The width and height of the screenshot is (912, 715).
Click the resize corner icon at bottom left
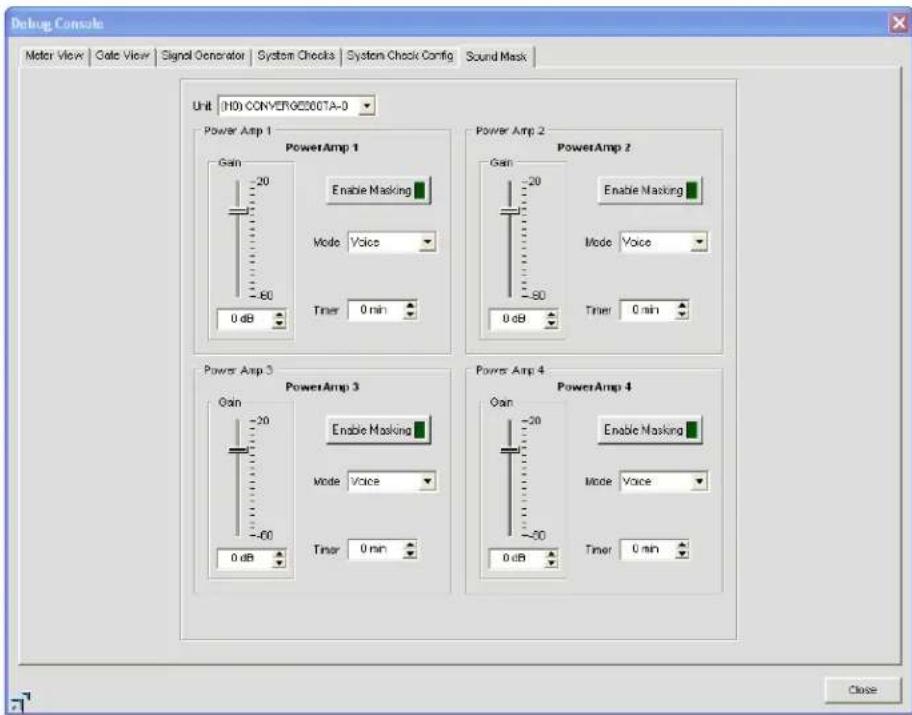coord(20,702)
